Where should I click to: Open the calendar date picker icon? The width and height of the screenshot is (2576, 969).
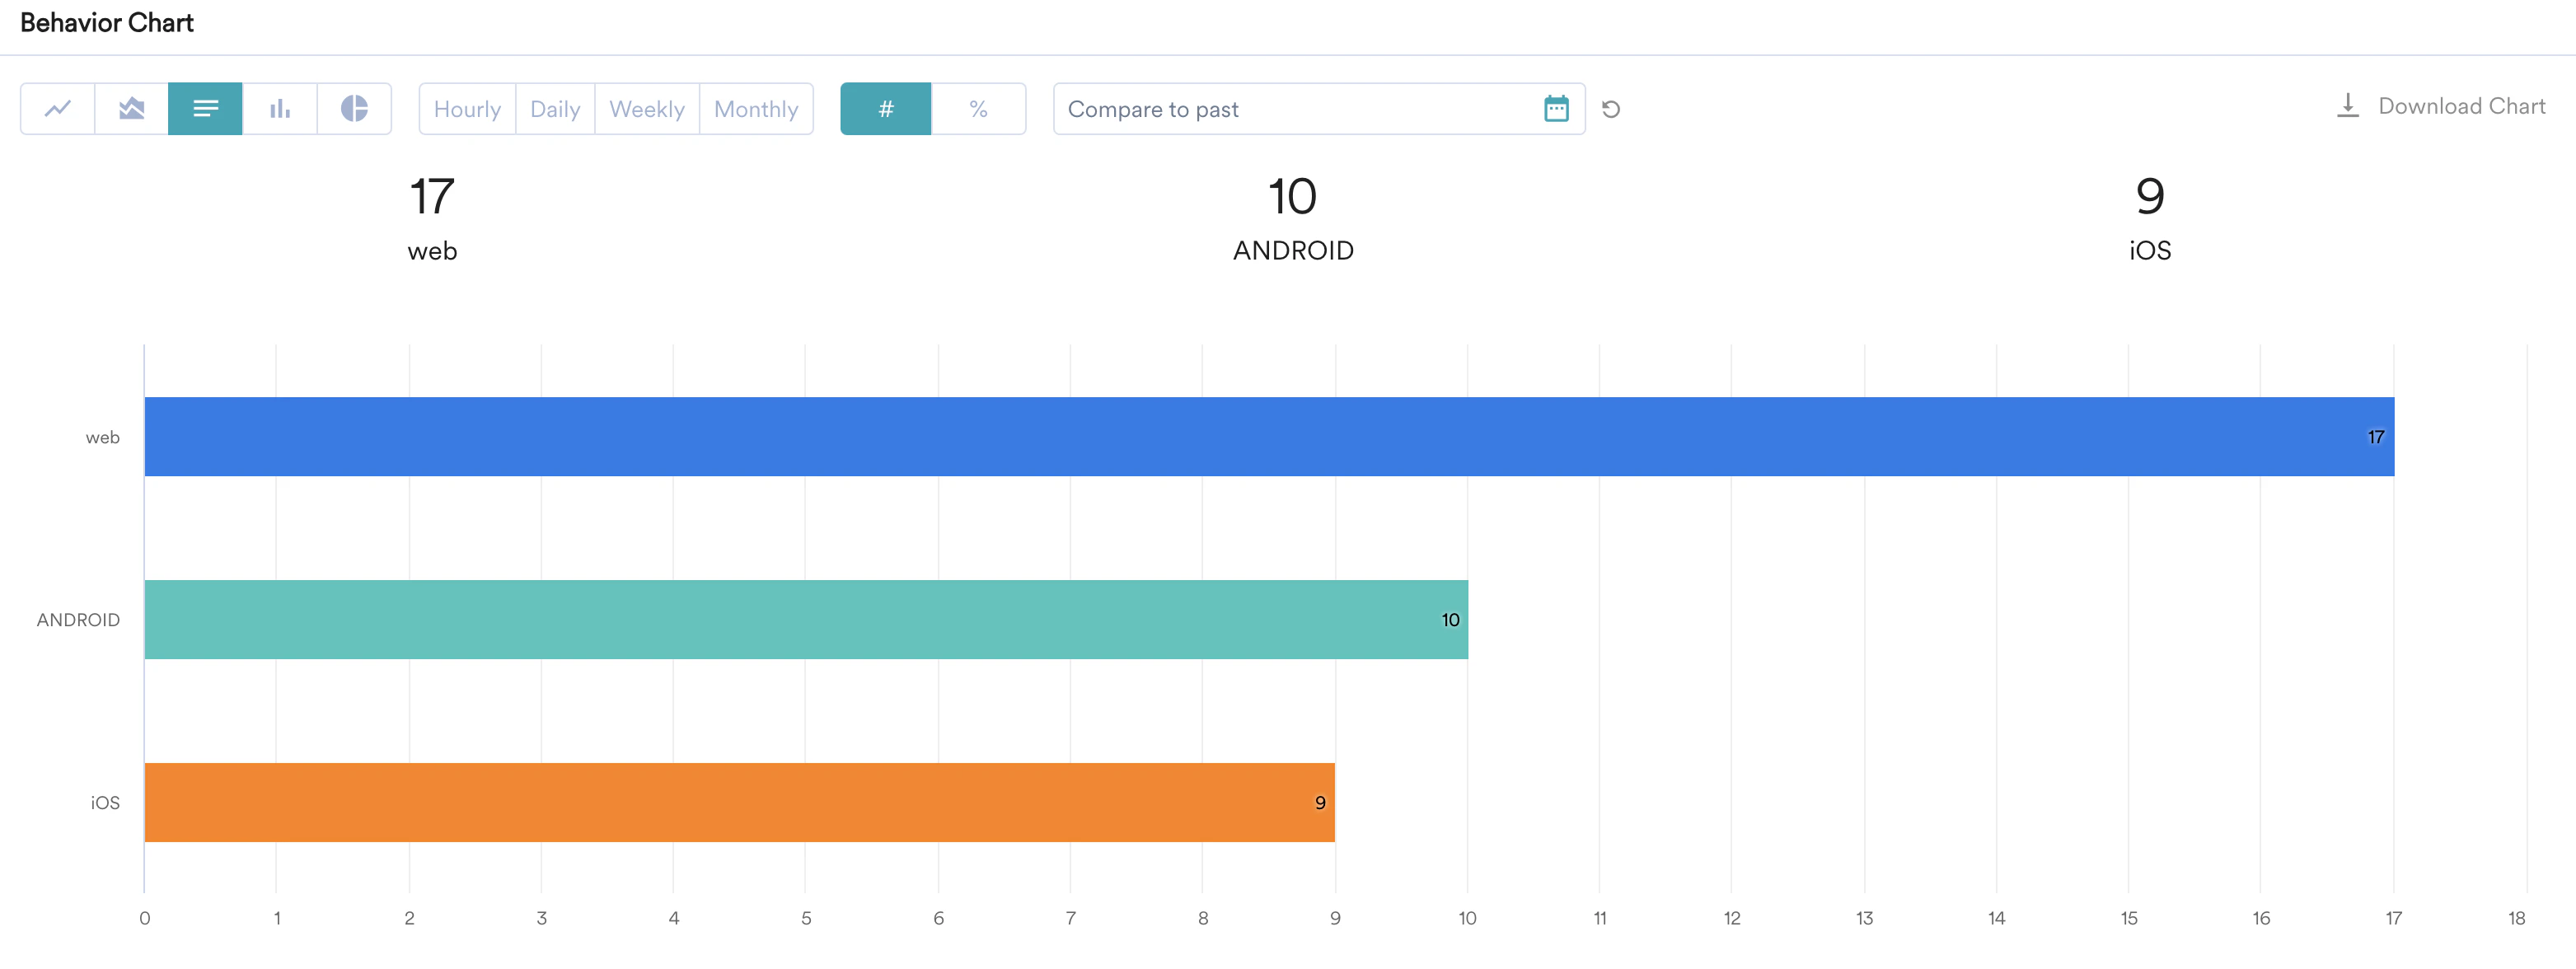(x=1556, y=109)
